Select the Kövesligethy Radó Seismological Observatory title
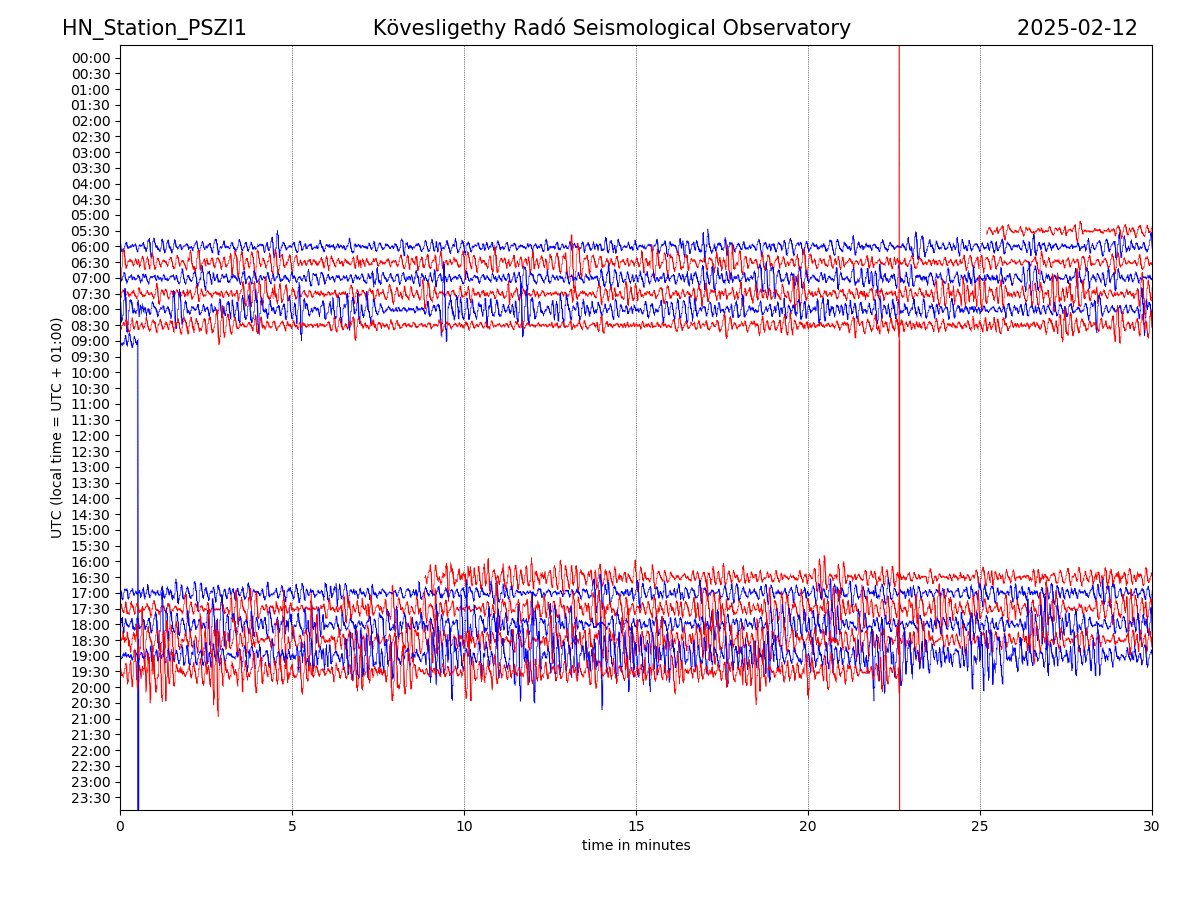Image resolution: width=1200 pixels, height=900 pixels. coord(611,28)
